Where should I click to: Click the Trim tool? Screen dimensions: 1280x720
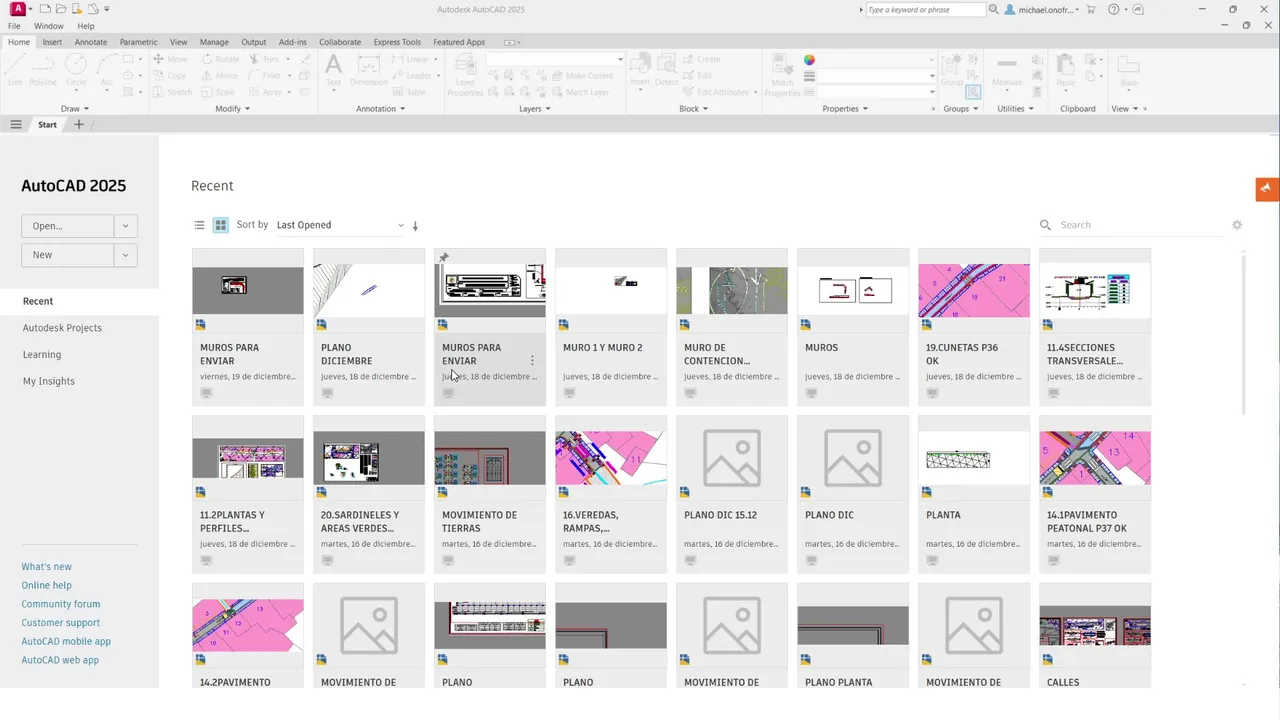(266, 59)
